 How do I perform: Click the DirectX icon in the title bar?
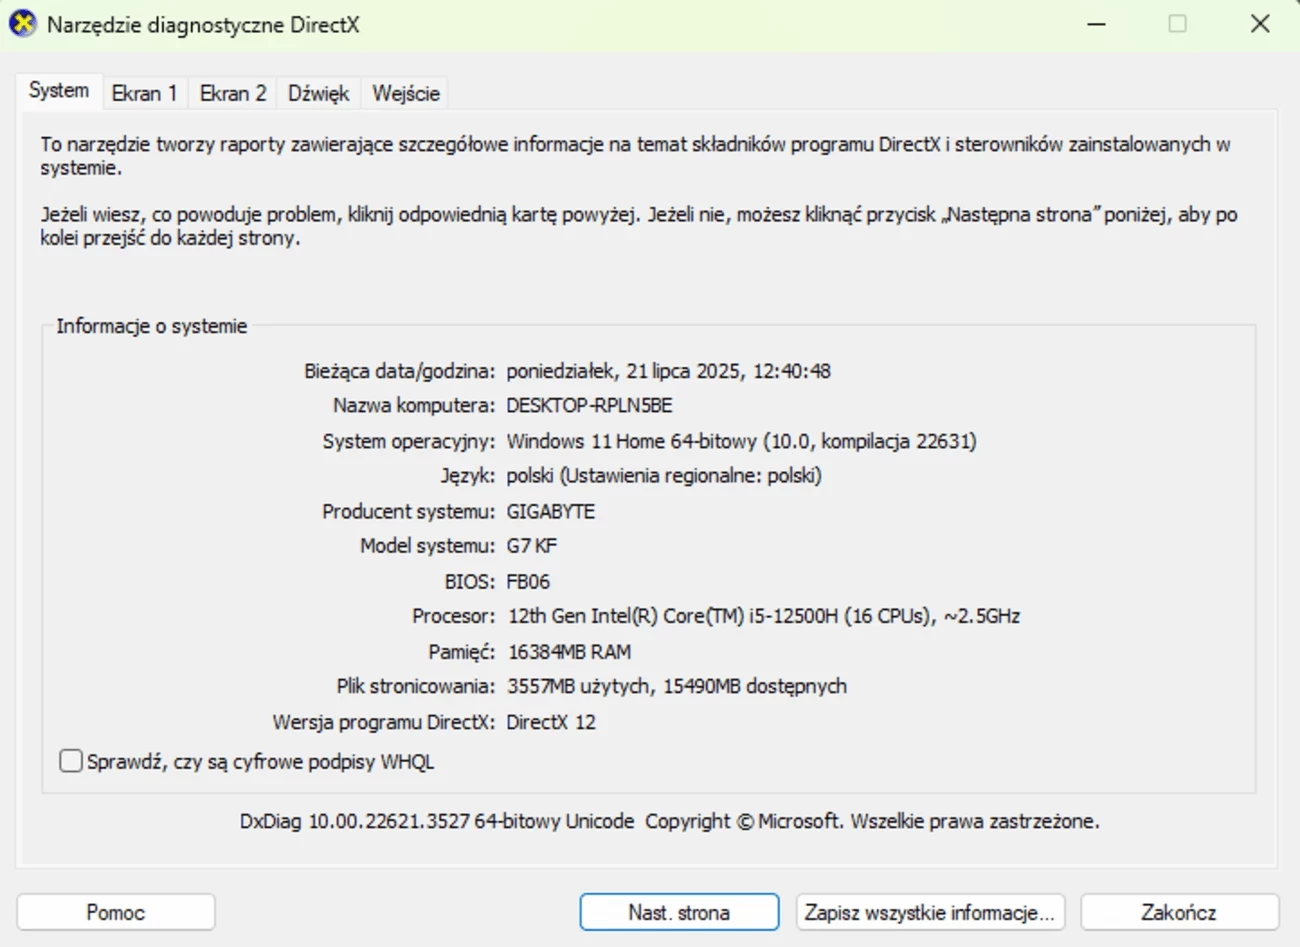[22, 23]
